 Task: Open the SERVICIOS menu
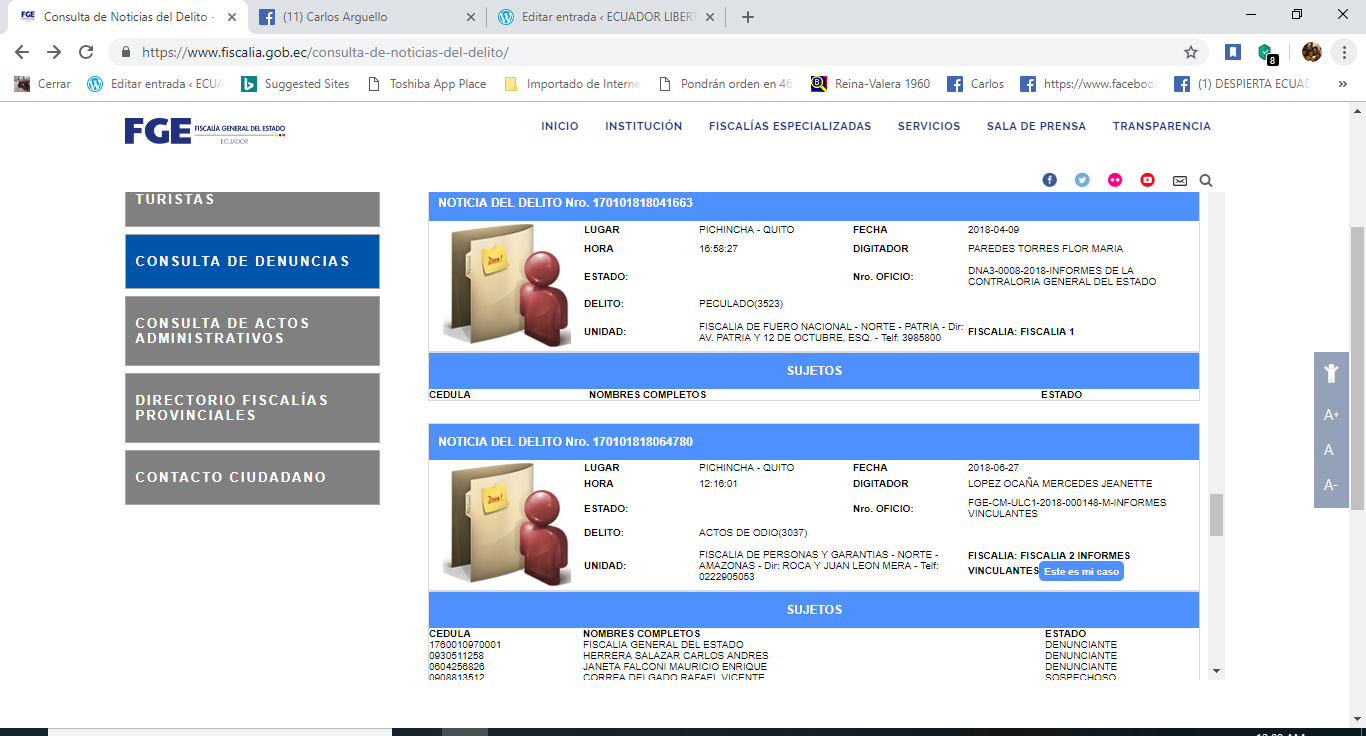click(928, 126)
